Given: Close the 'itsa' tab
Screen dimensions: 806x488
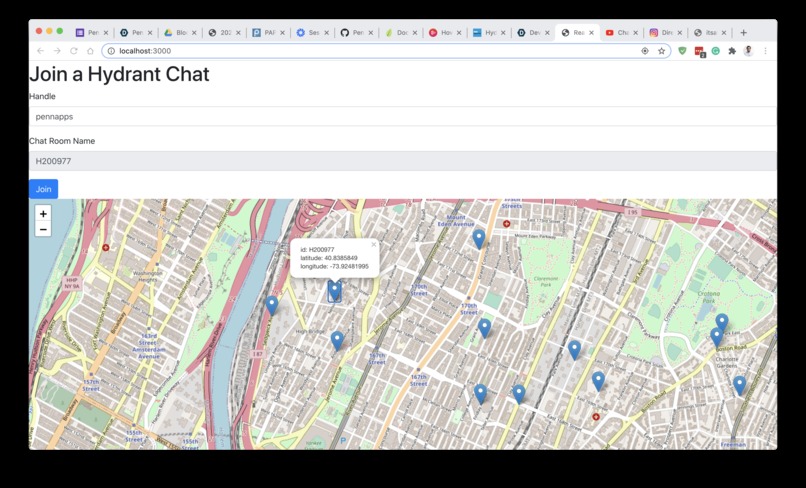Looking at the screenshot, I should (x=724, y=32).
